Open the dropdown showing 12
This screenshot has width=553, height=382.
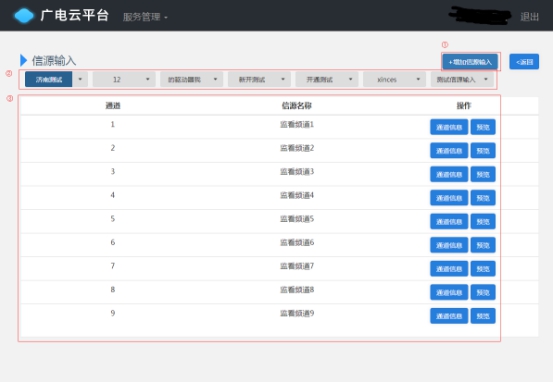[123, 79]
